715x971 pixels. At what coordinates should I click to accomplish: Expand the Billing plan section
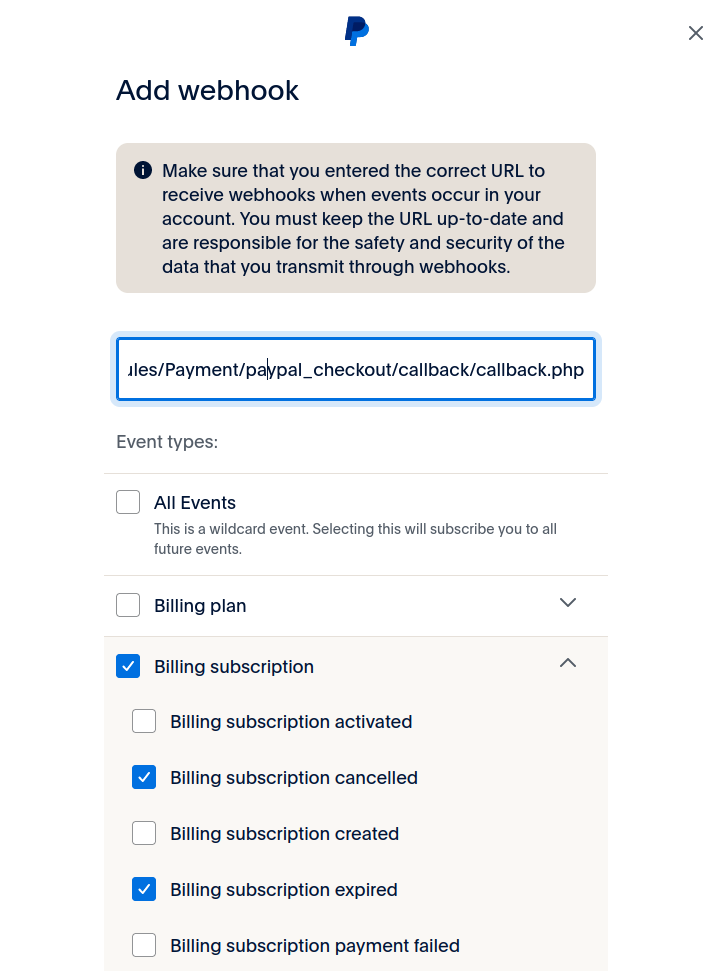pyautogui.click(x=568, y=603)
